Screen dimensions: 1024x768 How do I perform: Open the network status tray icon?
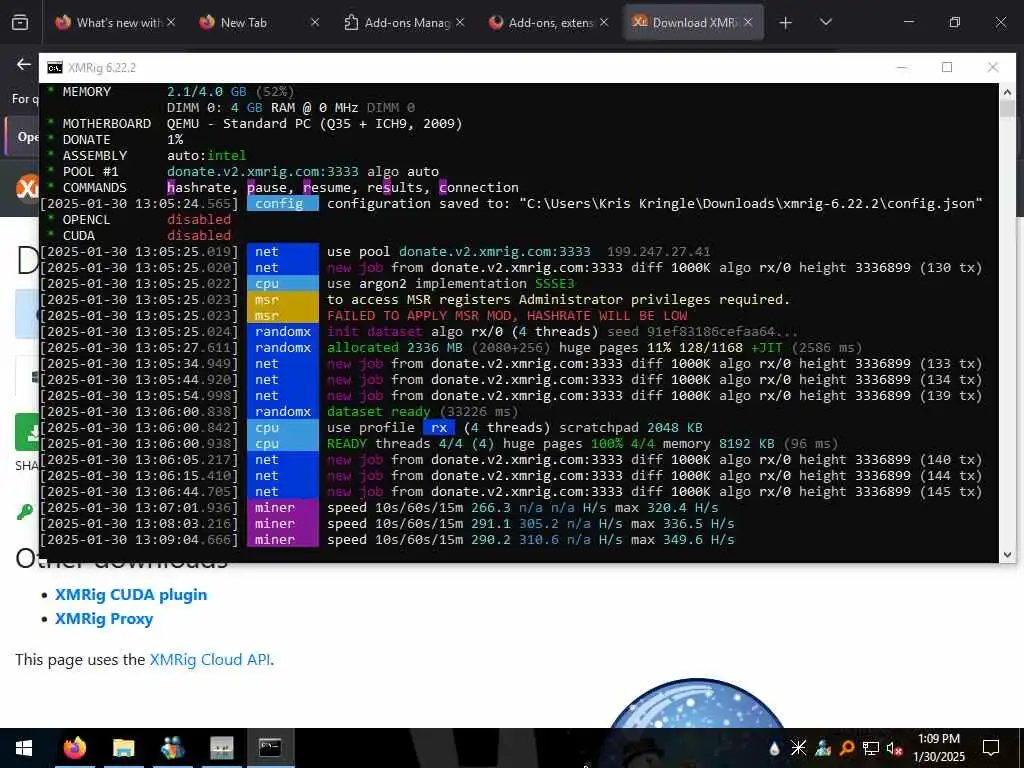click(x=871, y=748)
